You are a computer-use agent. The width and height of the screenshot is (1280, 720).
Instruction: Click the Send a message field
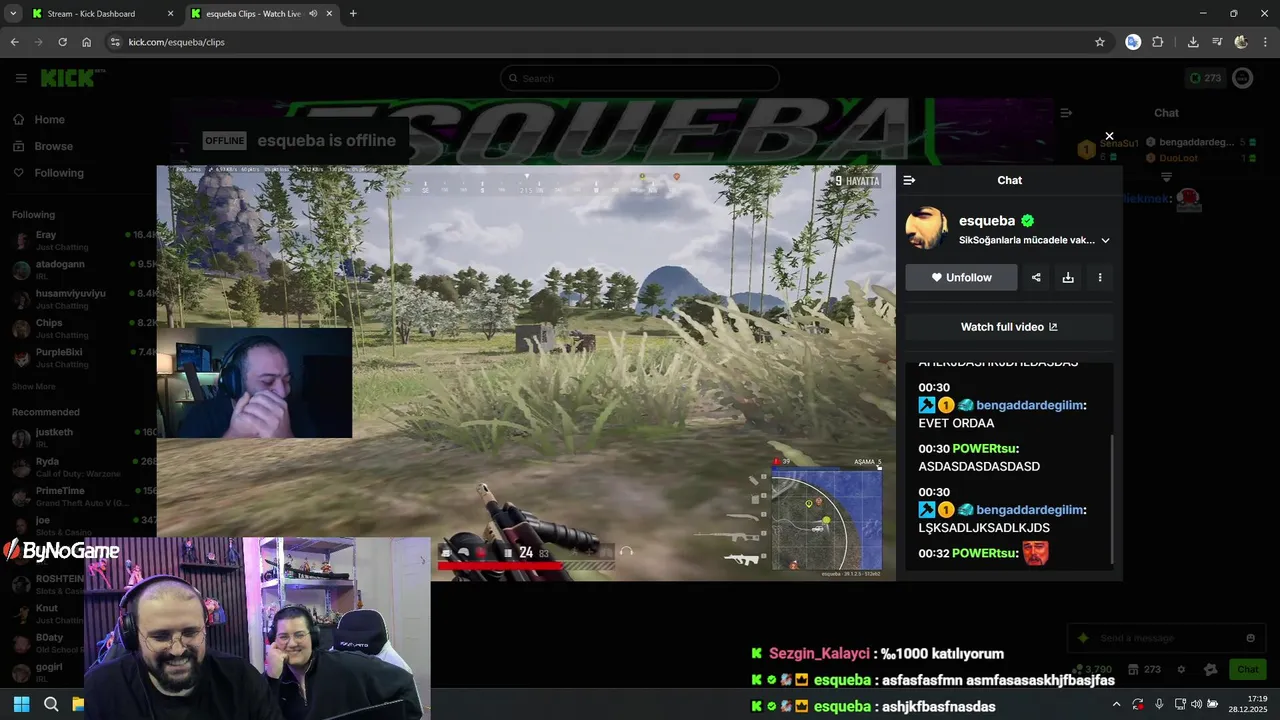(x=1166, y=638)
